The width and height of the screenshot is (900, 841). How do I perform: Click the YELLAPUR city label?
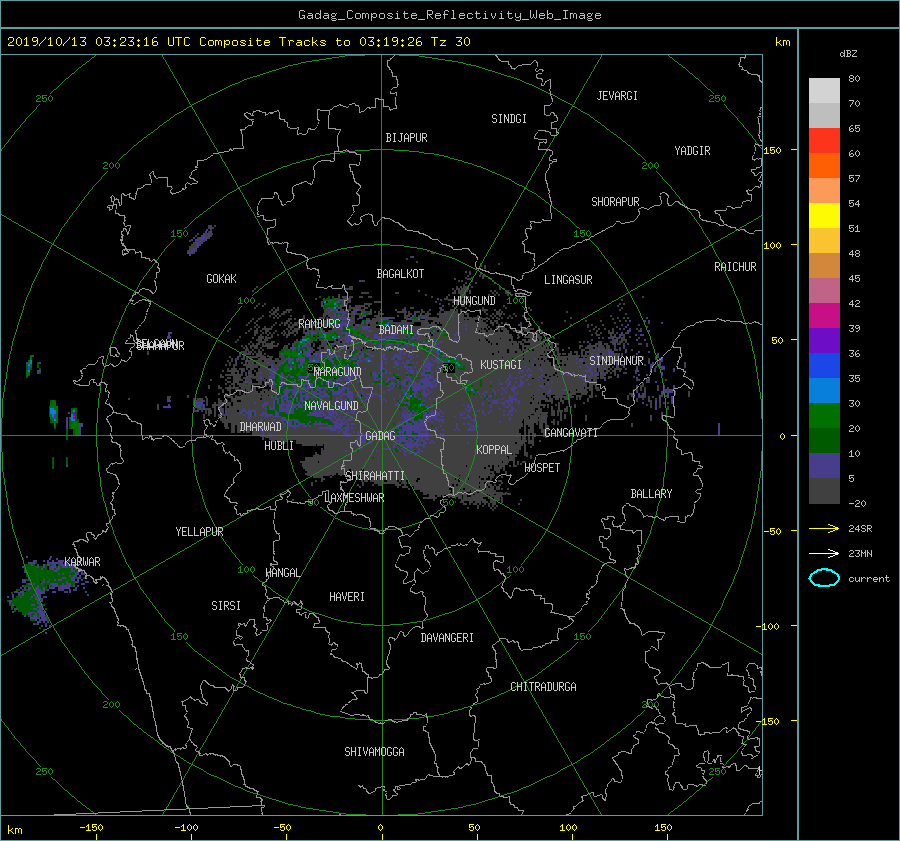pyautogui.click(x=199, y=532)
